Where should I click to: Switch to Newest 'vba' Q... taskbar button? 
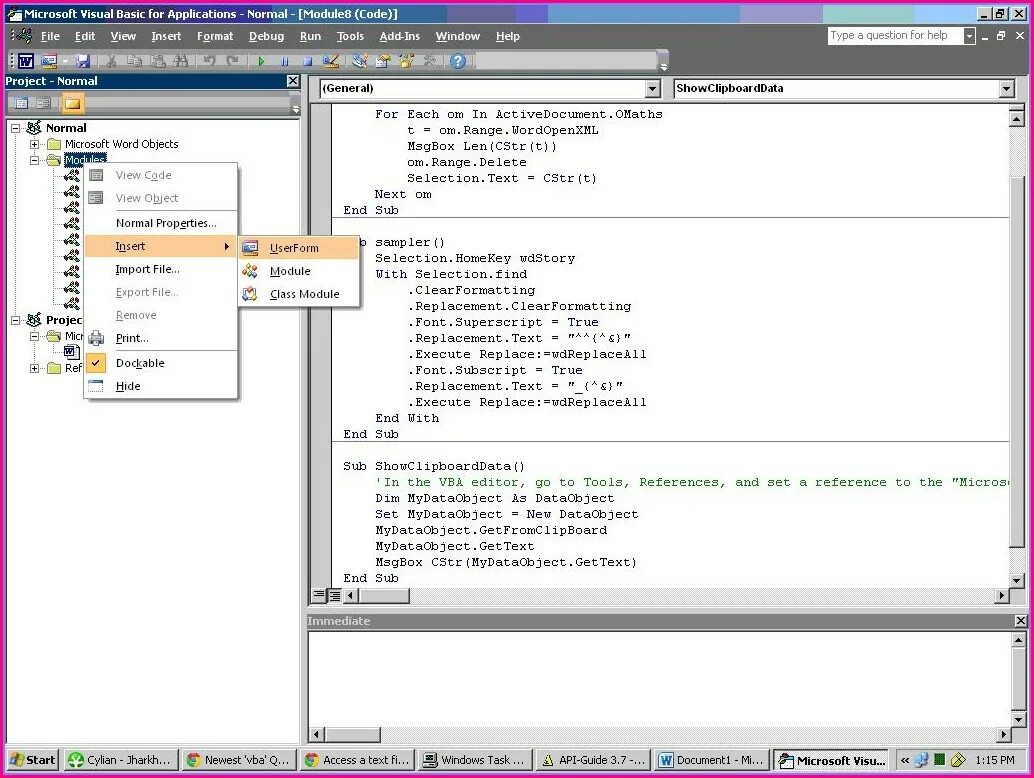tap(239, 760)
